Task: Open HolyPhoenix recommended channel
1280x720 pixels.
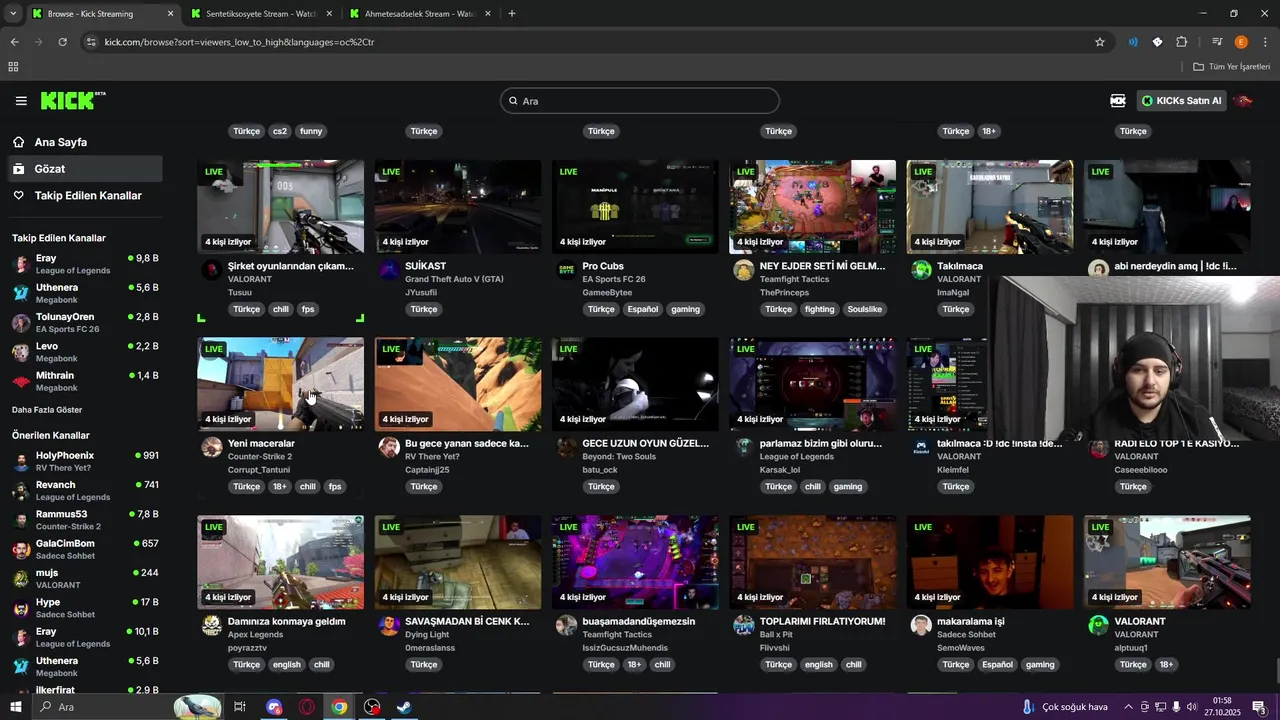Action: coord(84,461)
